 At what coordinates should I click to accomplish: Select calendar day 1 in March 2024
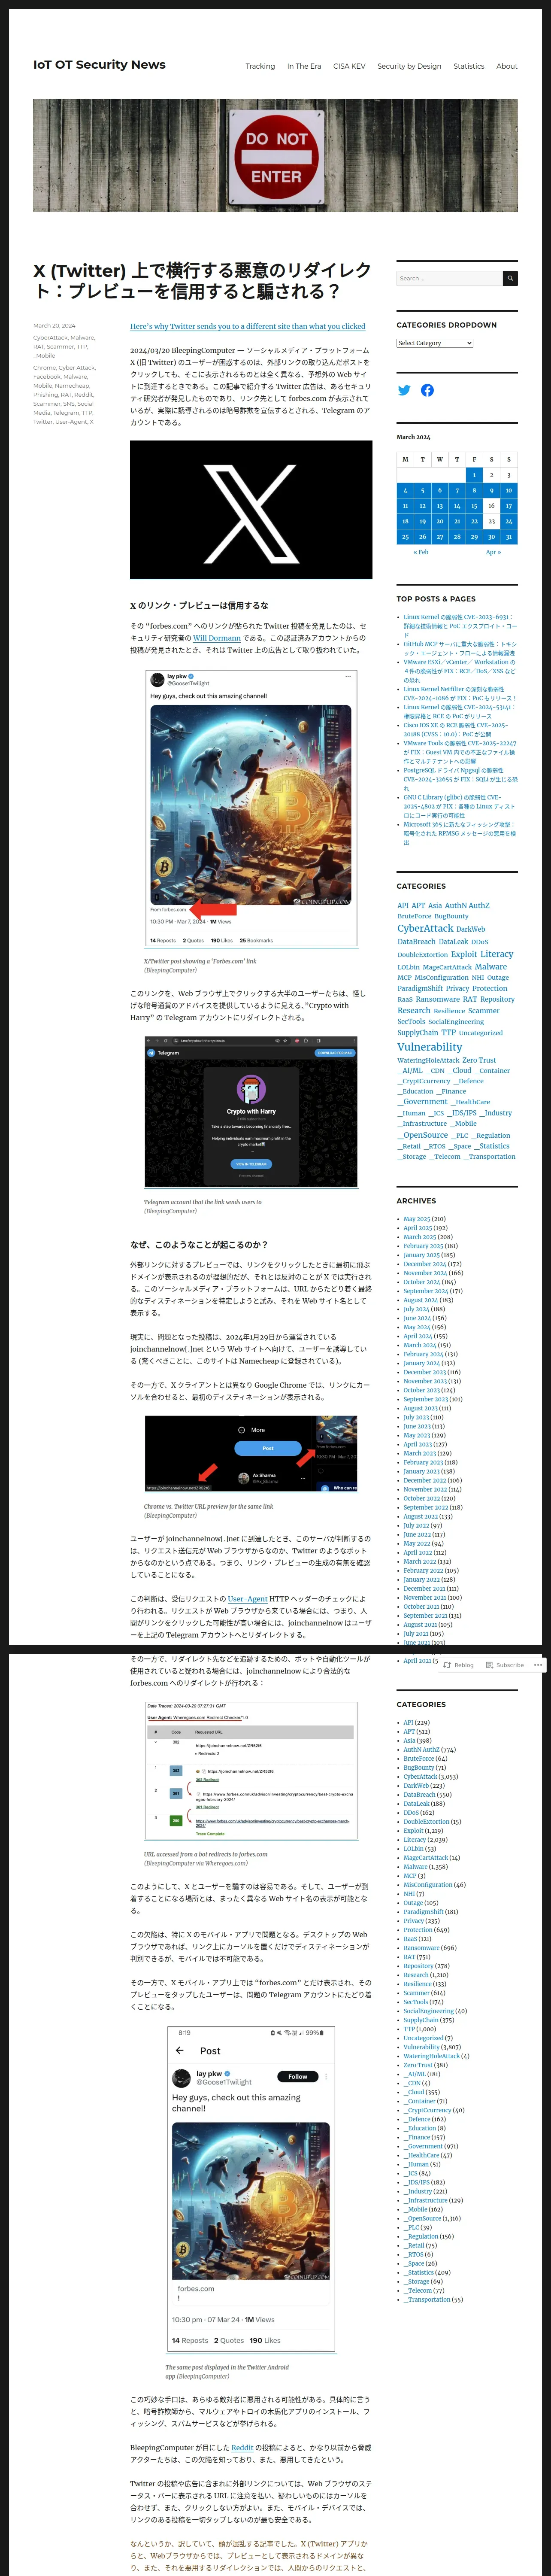tap(474, 475)
